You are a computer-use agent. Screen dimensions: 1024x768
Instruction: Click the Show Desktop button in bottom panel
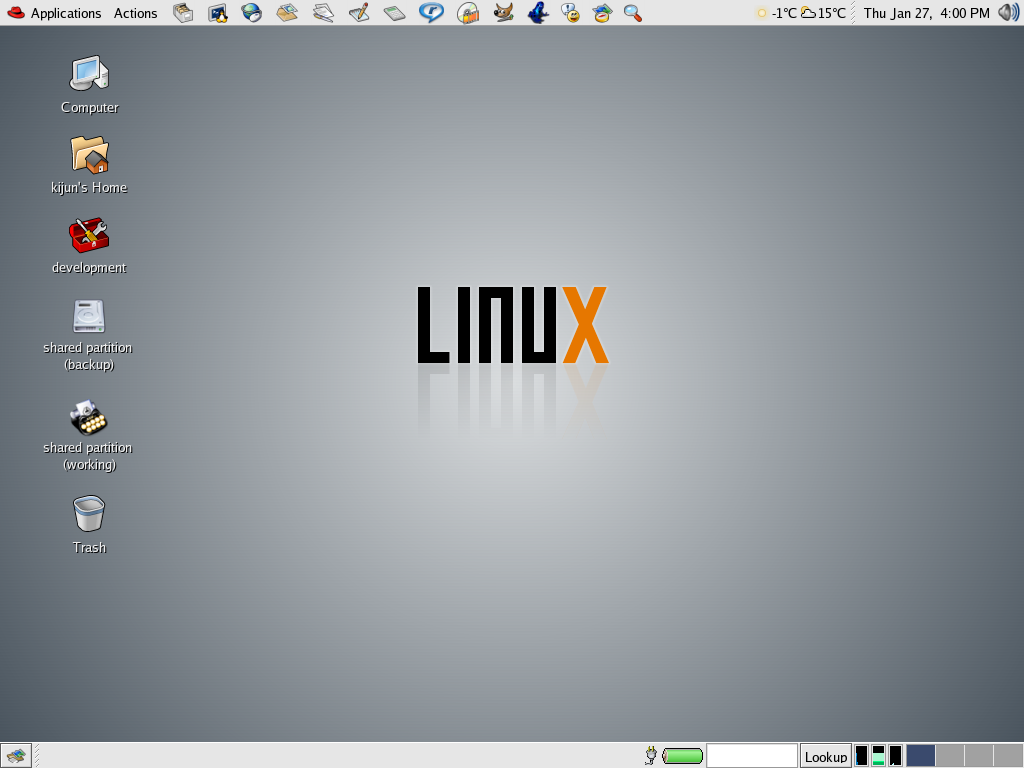coord(16,756)
